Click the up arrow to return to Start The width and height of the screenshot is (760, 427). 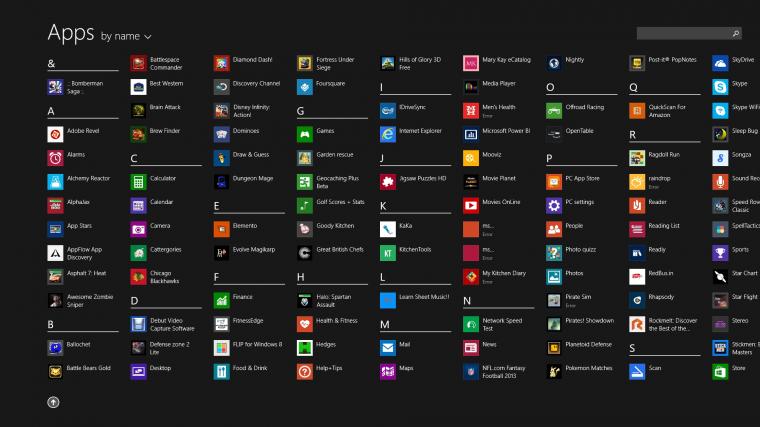click(53, 402)
